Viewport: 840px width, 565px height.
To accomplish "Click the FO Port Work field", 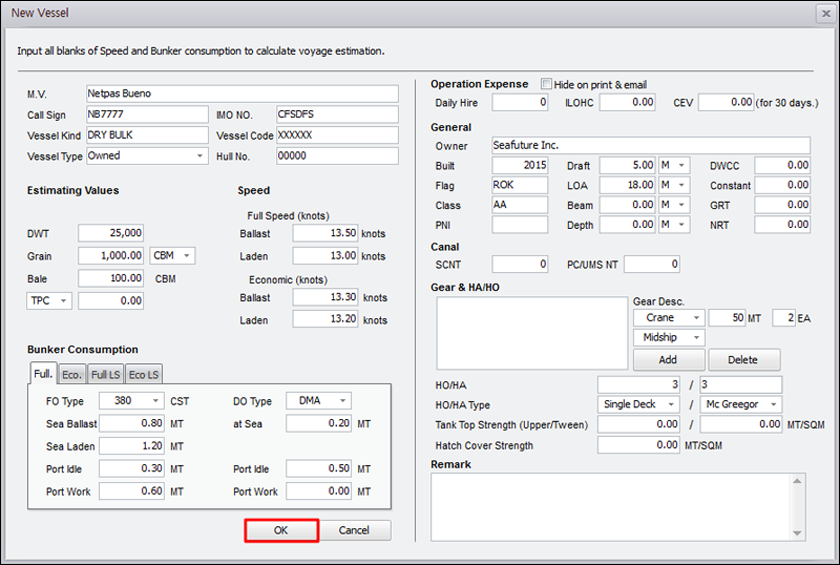I will pyautogui.click(x=132, y=491).
